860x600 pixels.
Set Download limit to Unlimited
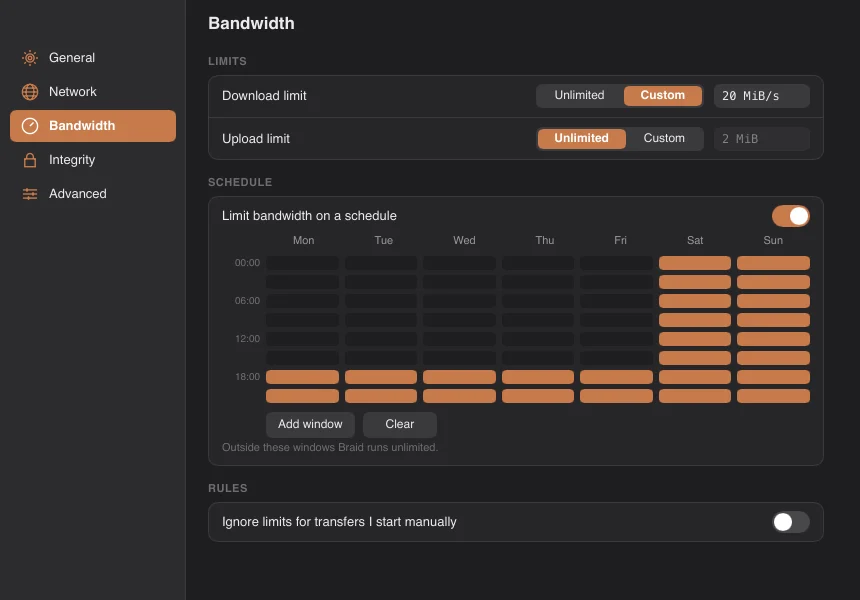click(579, 95)
